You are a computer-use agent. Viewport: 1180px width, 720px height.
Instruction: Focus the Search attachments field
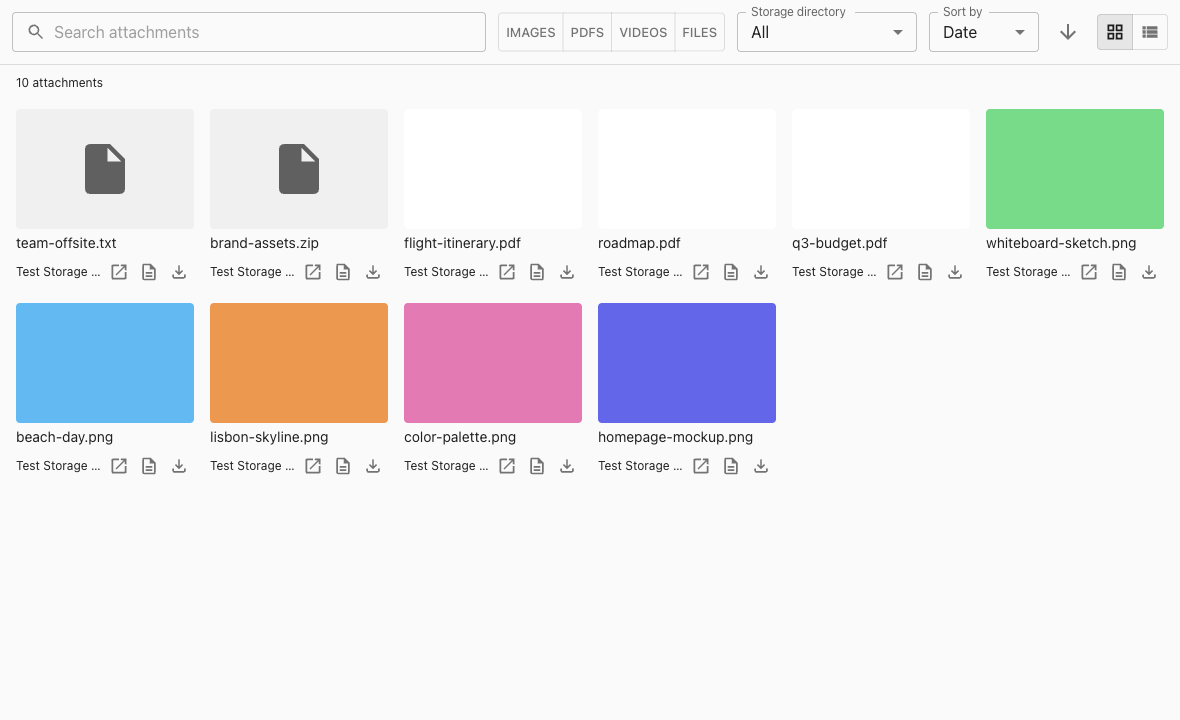click(x=249, y=32)
